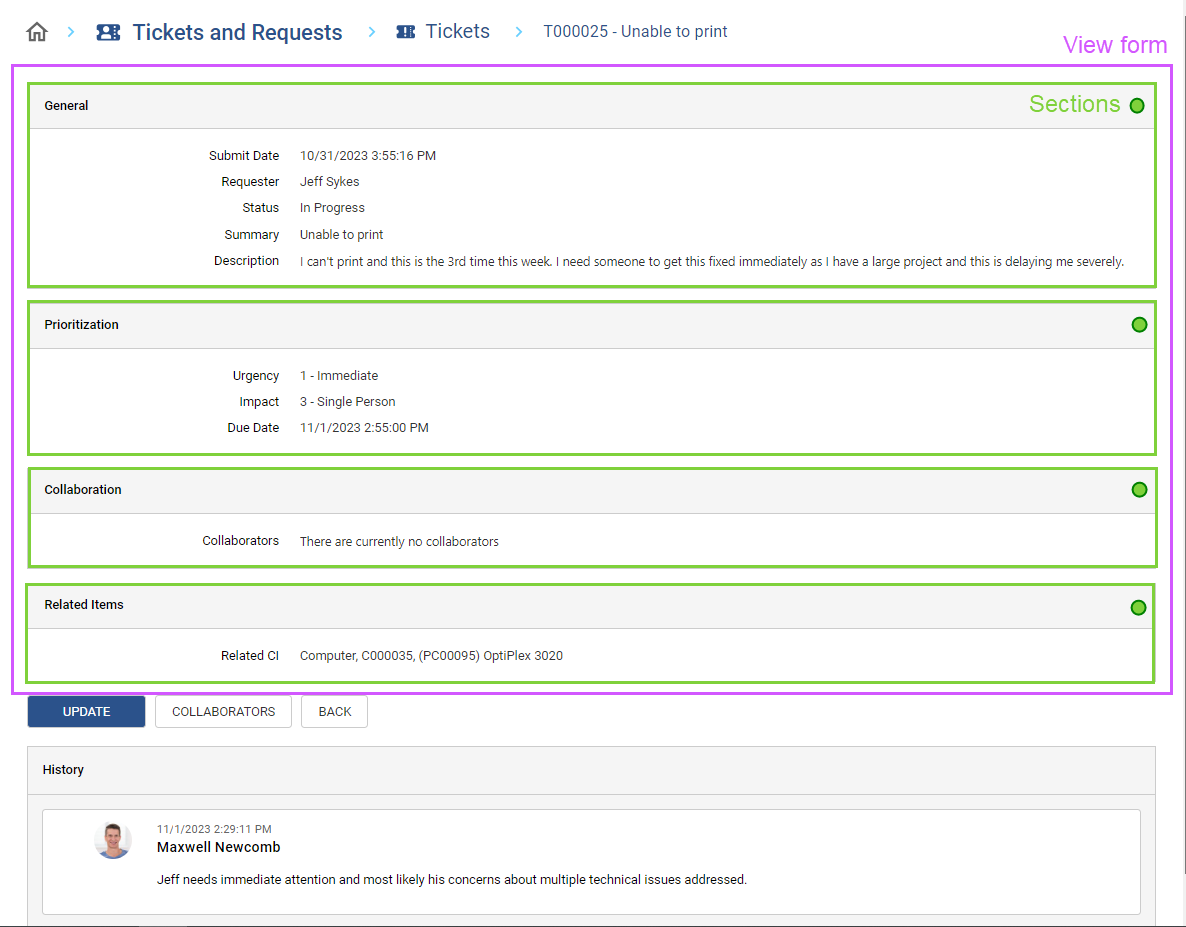
Task: Open the T000025 - Unable to print breadcrumb
Action: [x=635, y=31]
